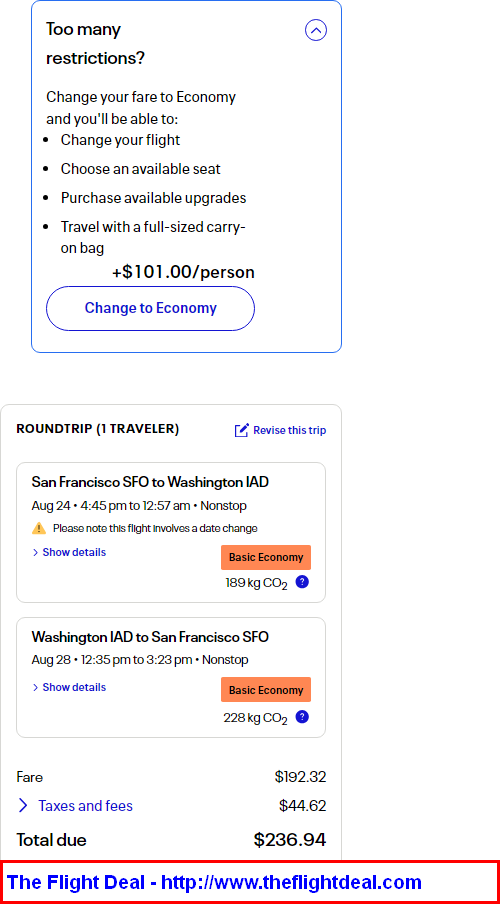Select the Washington IAD to San Francisco SFO card
500x904 pixels.
(171, 677)
